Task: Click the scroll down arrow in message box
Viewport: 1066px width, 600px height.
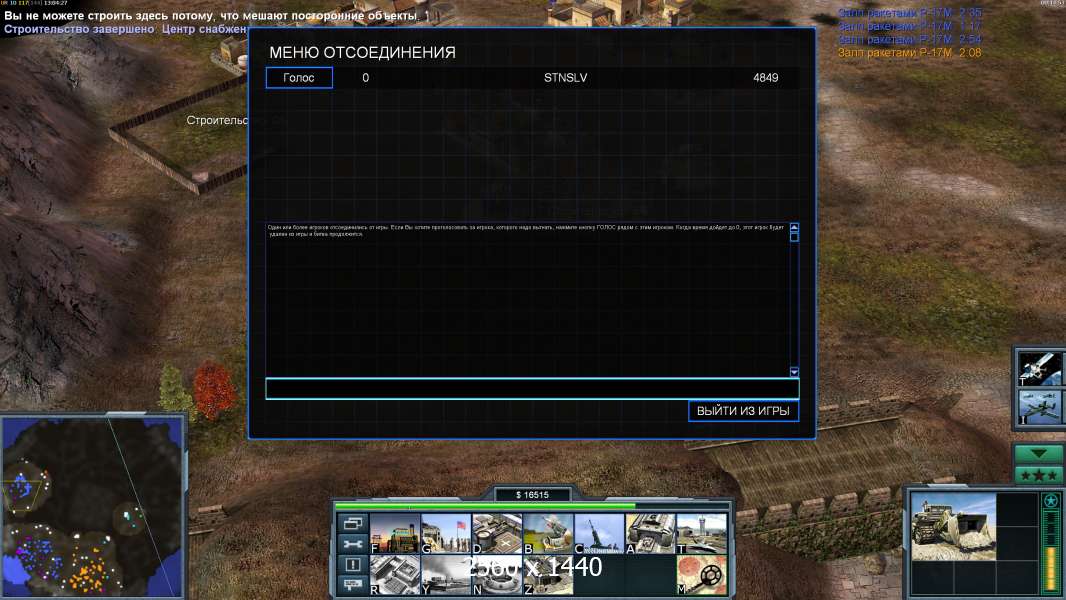Action: [x=794, y=372]
